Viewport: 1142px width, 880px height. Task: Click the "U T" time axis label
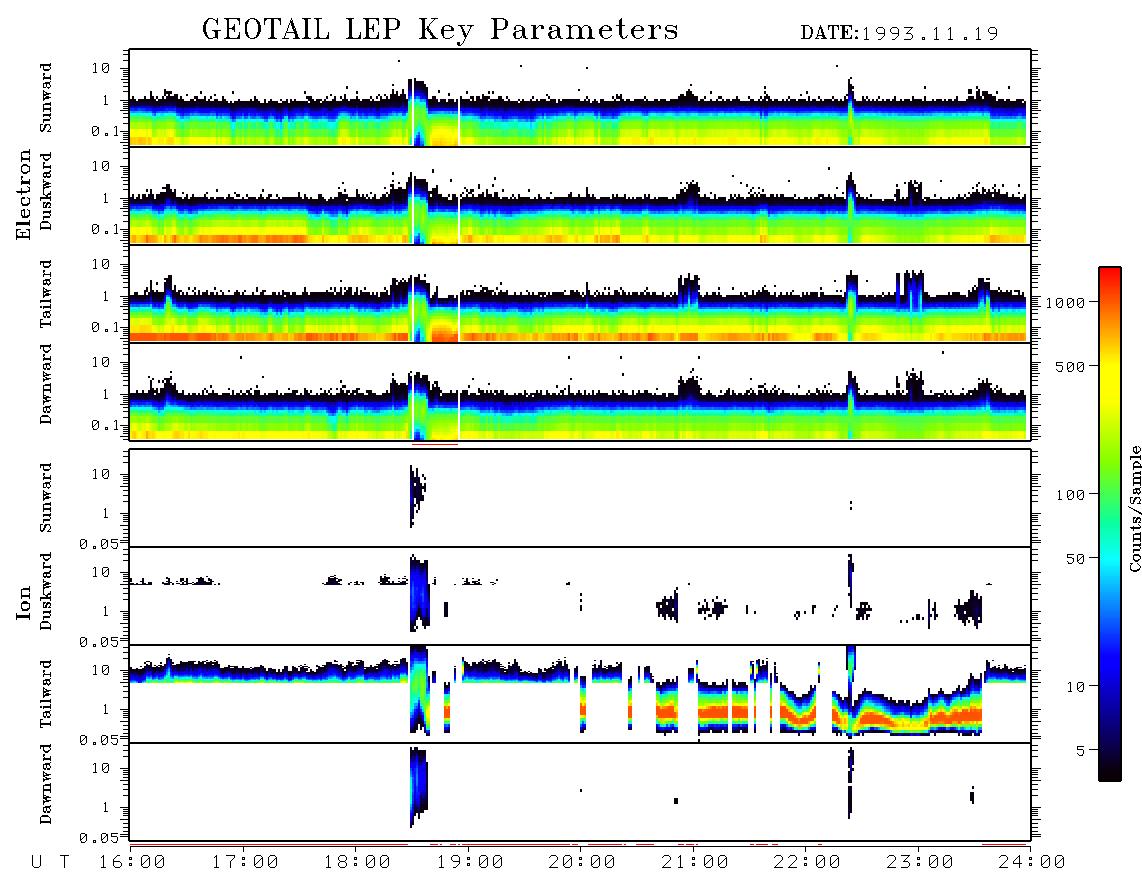pyautogui.click(x=51, y=862)
